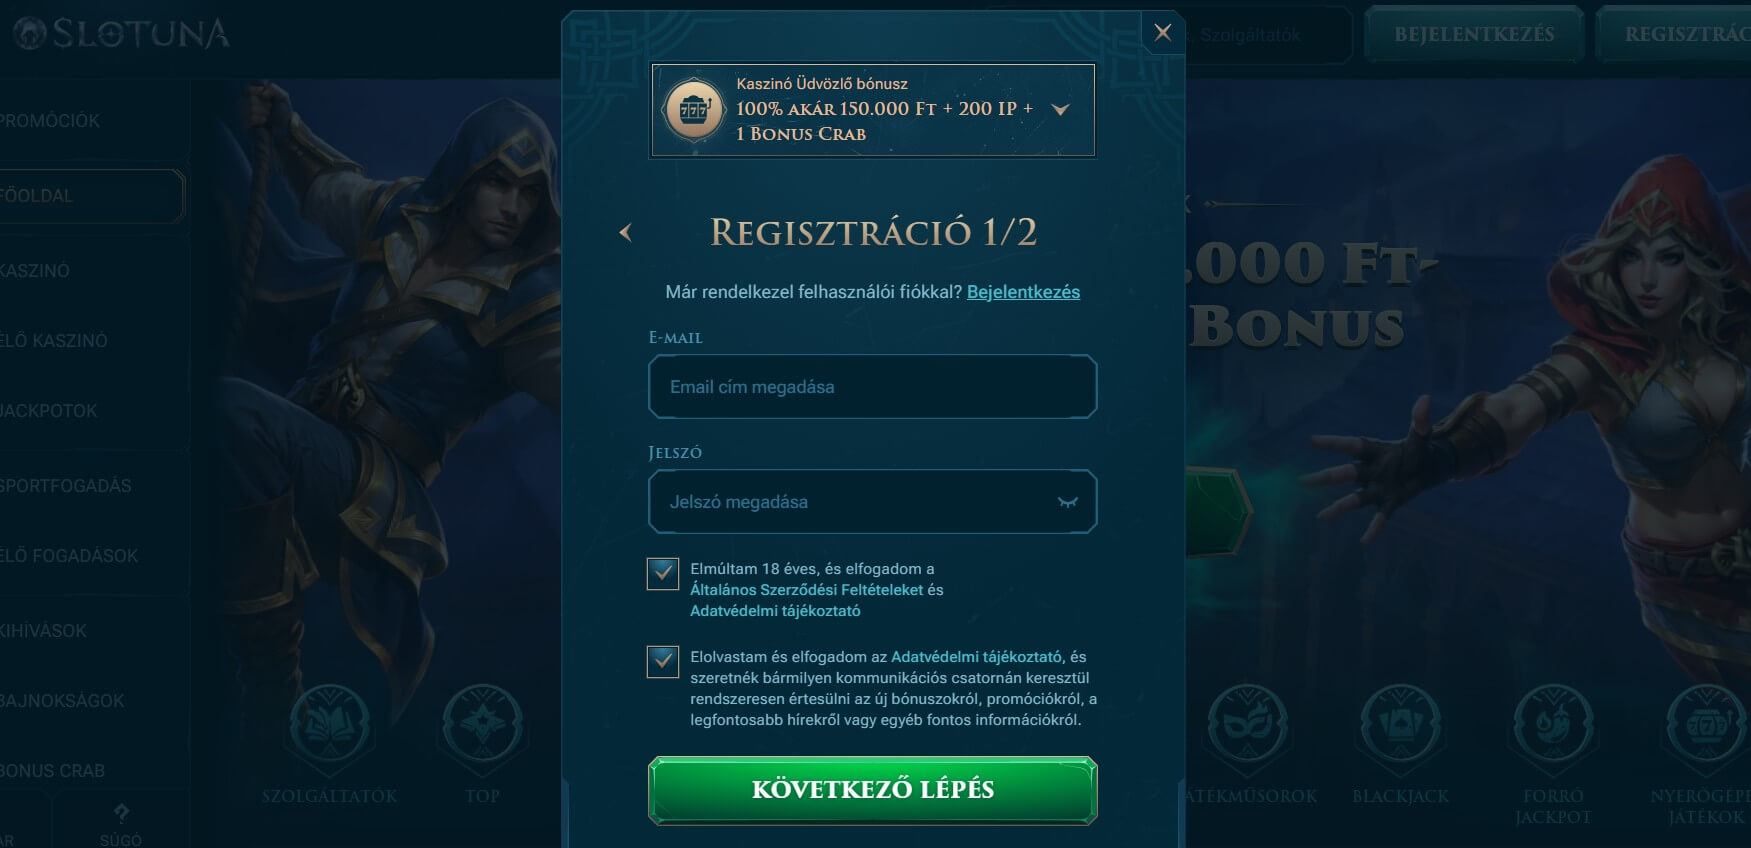The width and height of the screenshot is (1751, 848).
Task: Select Sportfogadás in the sidebar menu
Action: (x=66, y=486)
